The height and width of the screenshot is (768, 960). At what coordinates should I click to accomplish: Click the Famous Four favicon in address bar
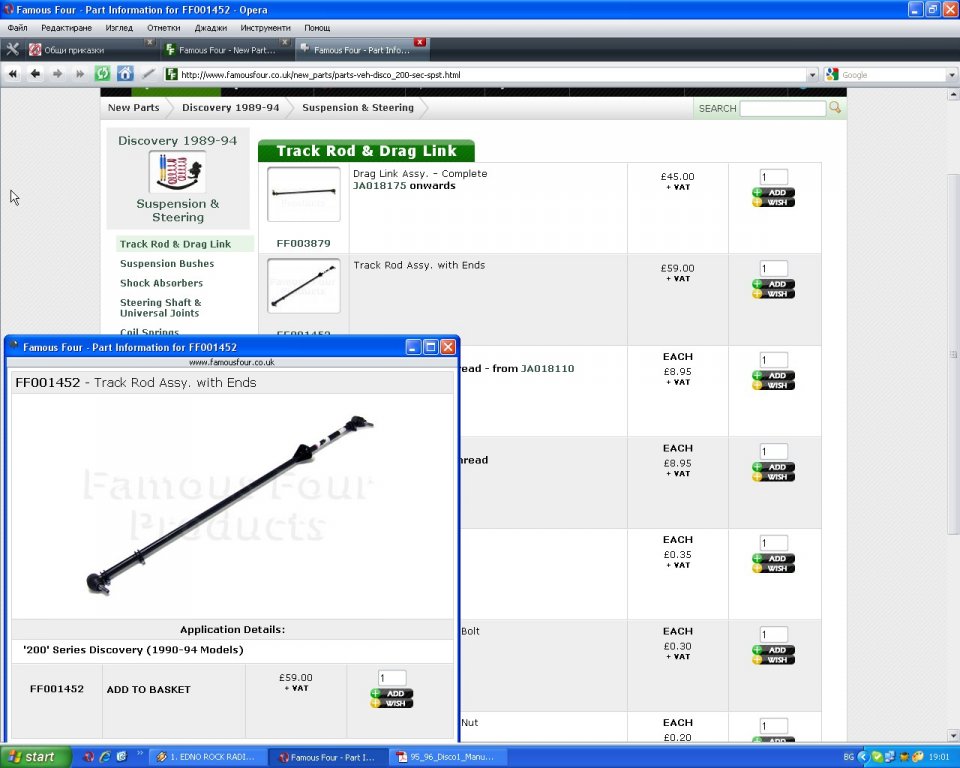[x=172, y=75]
